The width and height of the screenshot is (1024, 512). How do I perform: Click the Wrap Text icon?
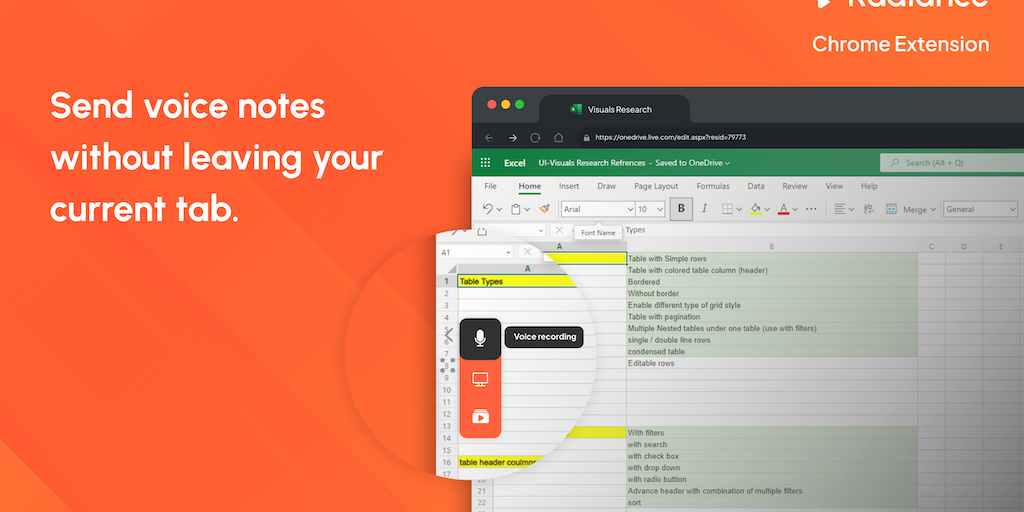(869, 209)
